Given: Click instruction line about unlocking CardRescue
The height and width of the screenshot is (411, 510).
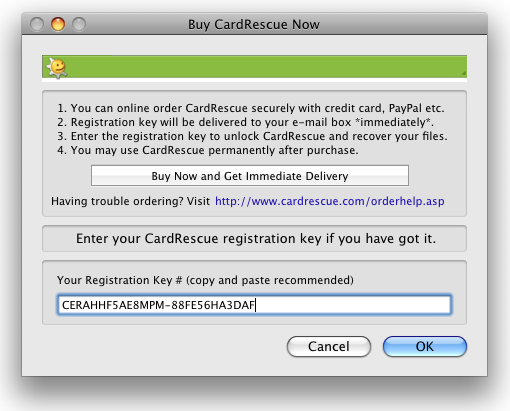Looking at the screenshot, I should click(252, 136).
